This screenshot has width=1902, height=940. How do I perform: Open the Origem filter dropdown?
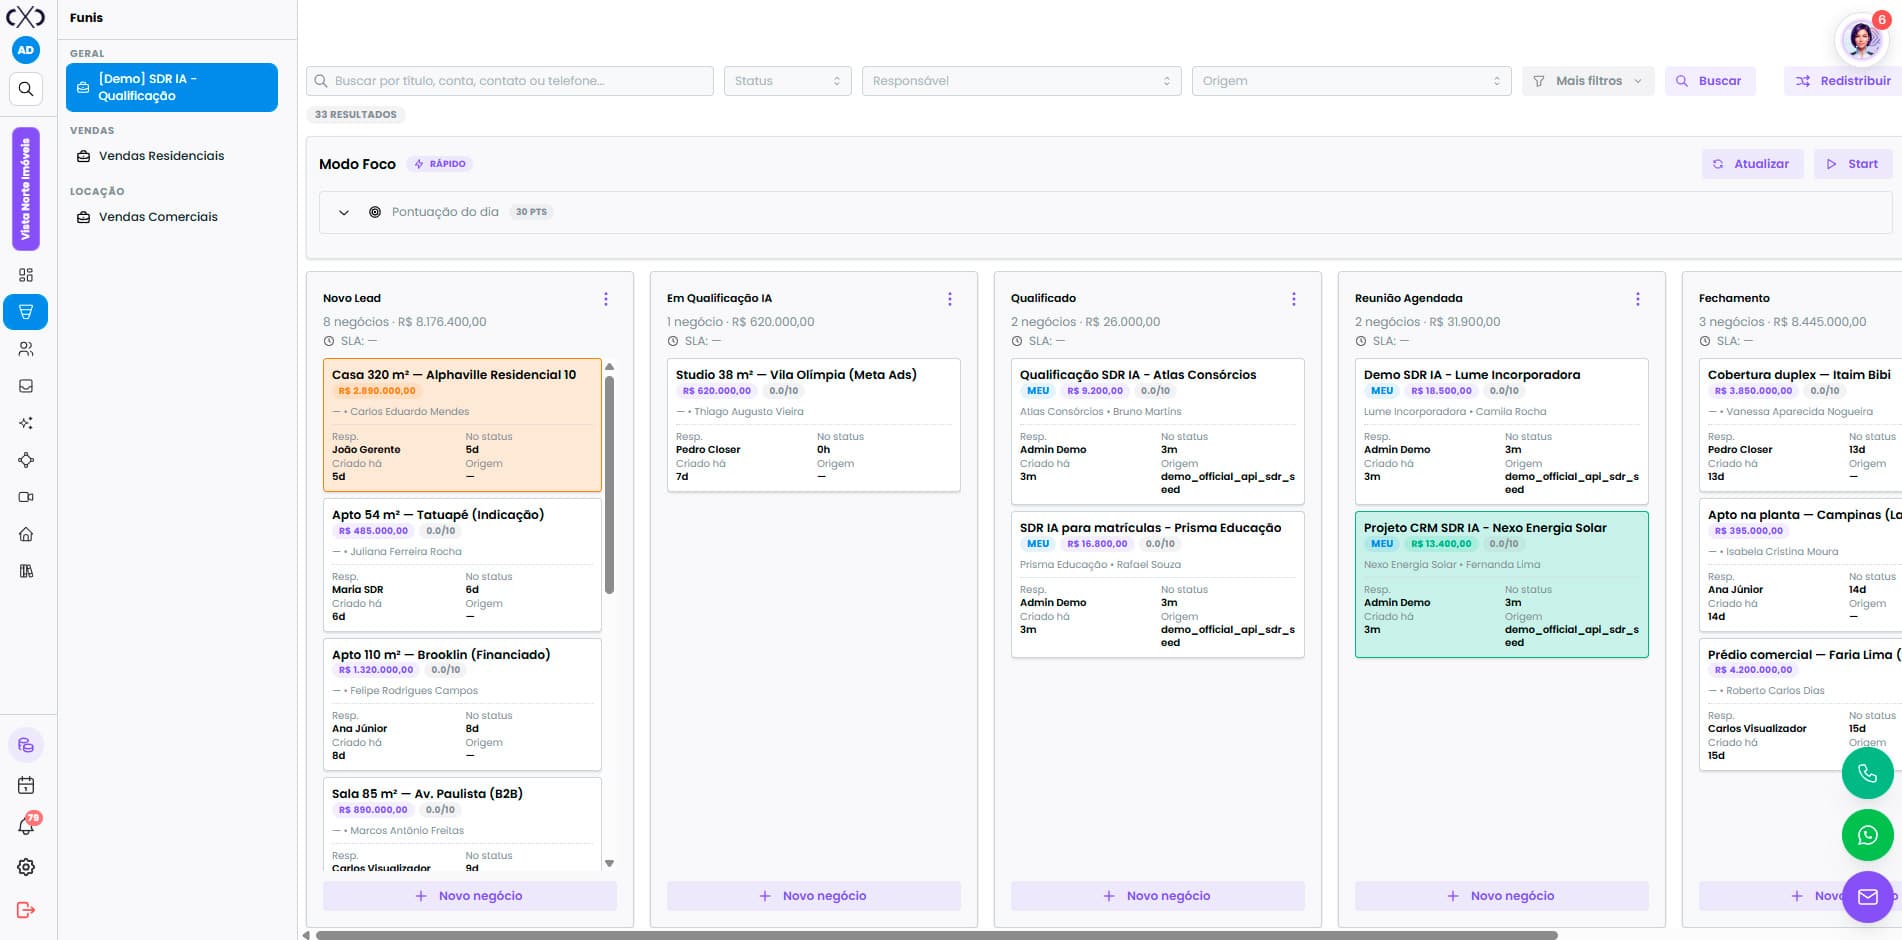pyautogui.click(x=1352, y=81)
